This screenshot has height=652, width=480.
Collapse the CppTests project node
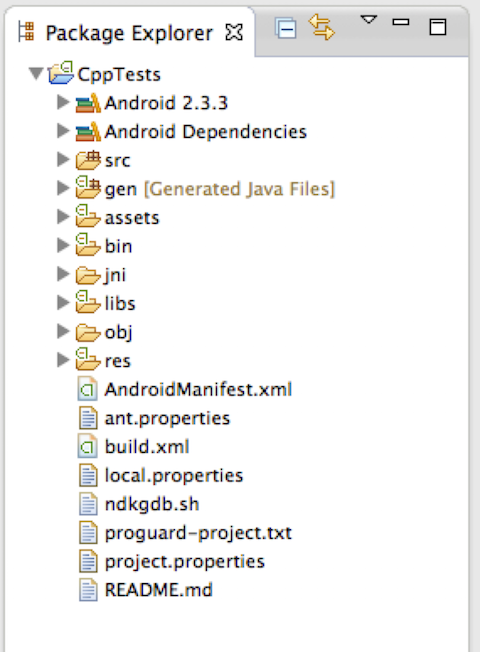[36, 74]
